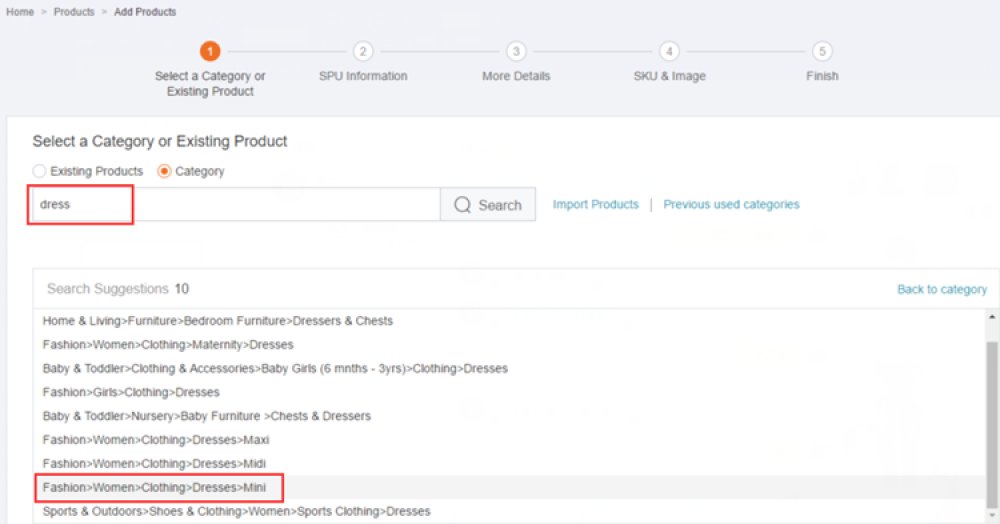Open Previous used categories link
The image size is (1000, 524).
pos(731,205)
